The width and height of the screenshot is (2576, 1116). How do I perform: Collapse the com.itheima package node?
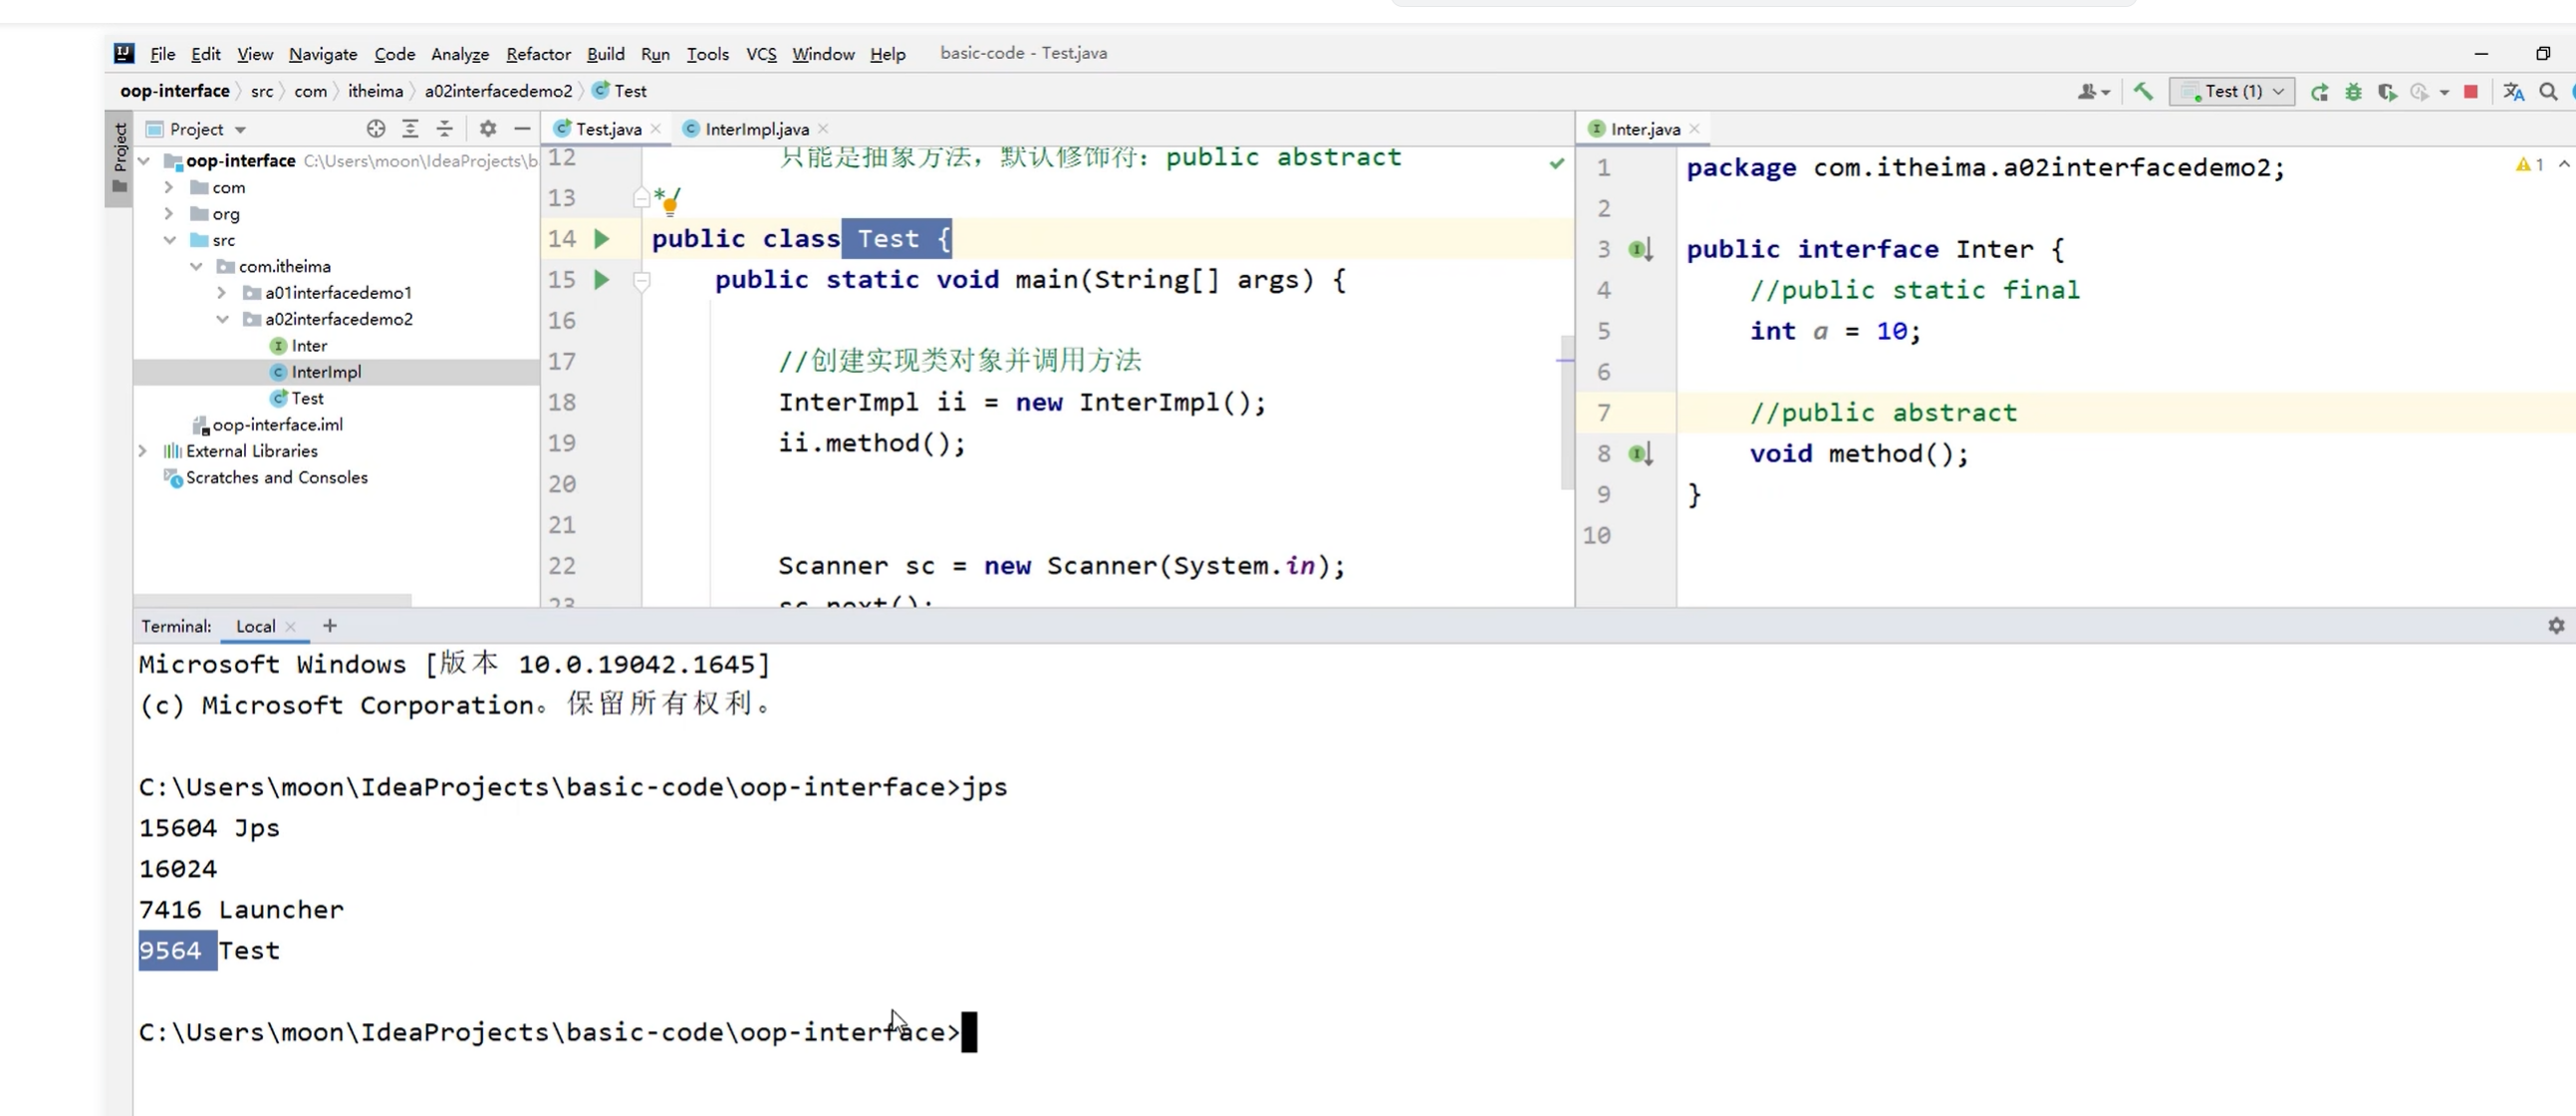(x=197, y=265)
